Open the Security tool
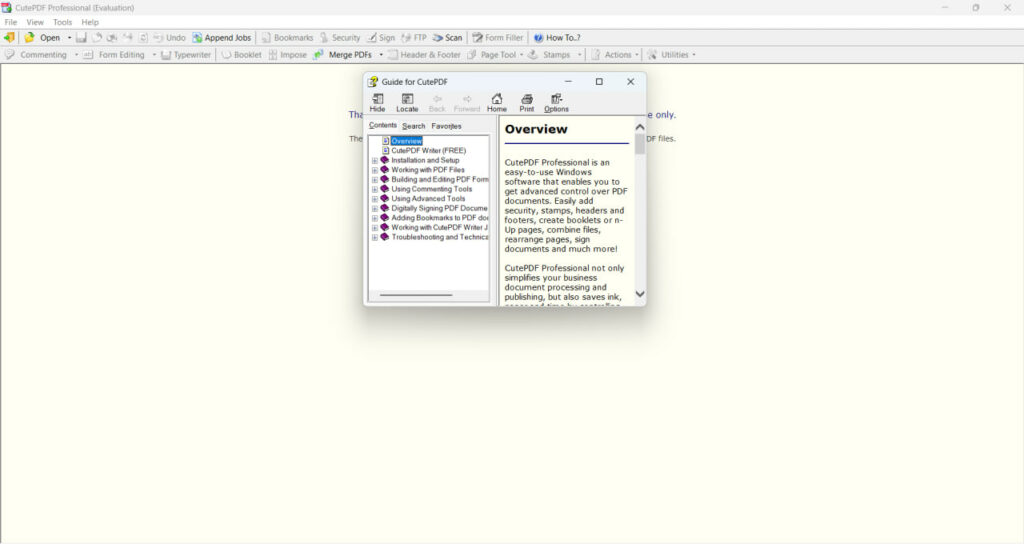The height and width of the screenshot is (544, 1024). (x=340, y=38)
